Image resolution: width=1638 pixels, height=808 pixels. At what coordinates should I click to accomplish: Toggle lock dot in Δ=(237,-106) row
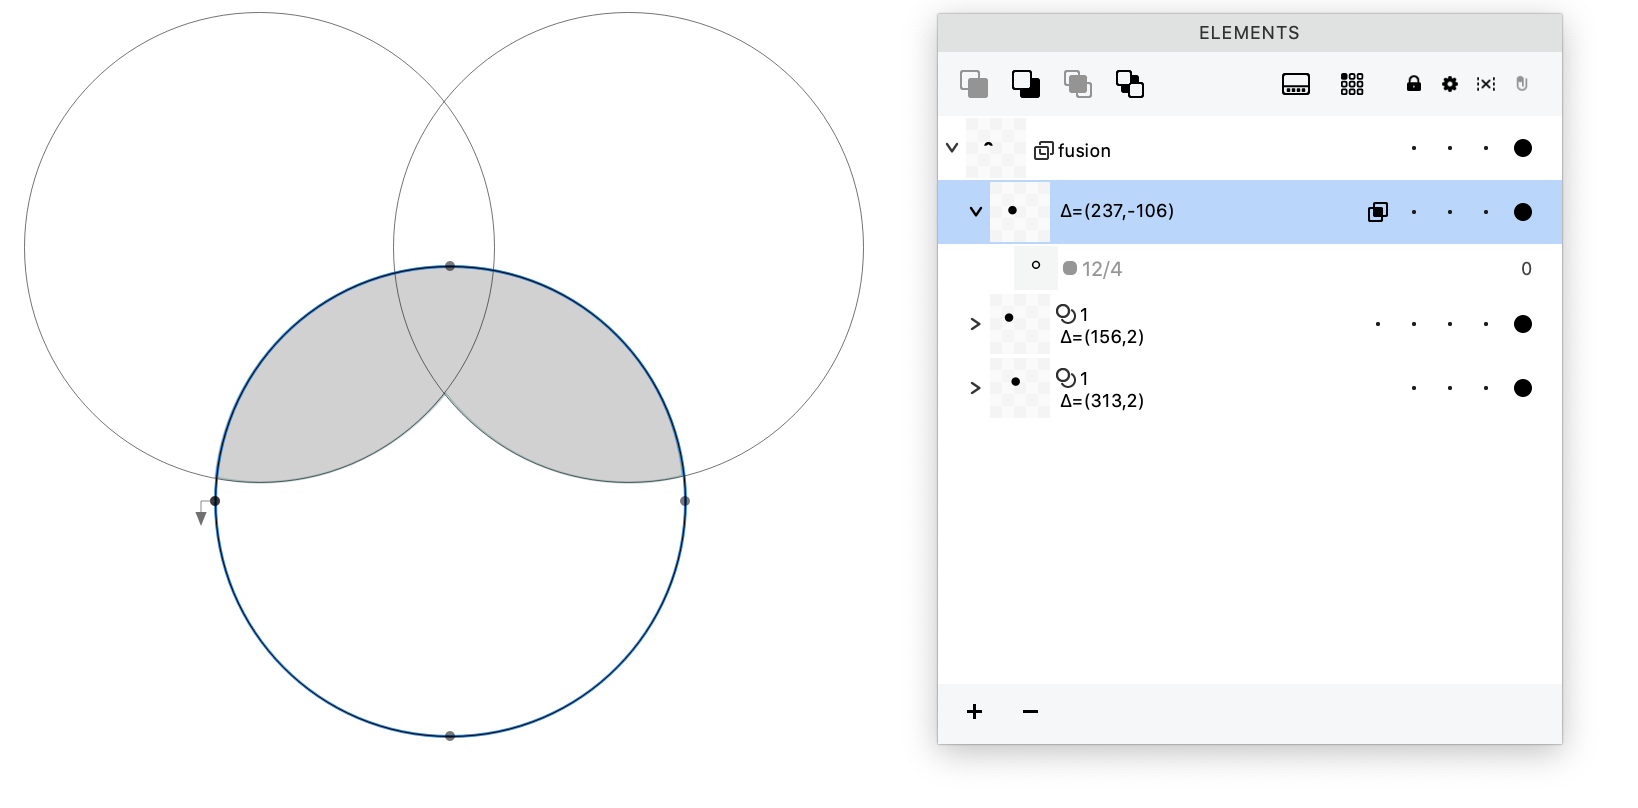(x=1414, y=212)
